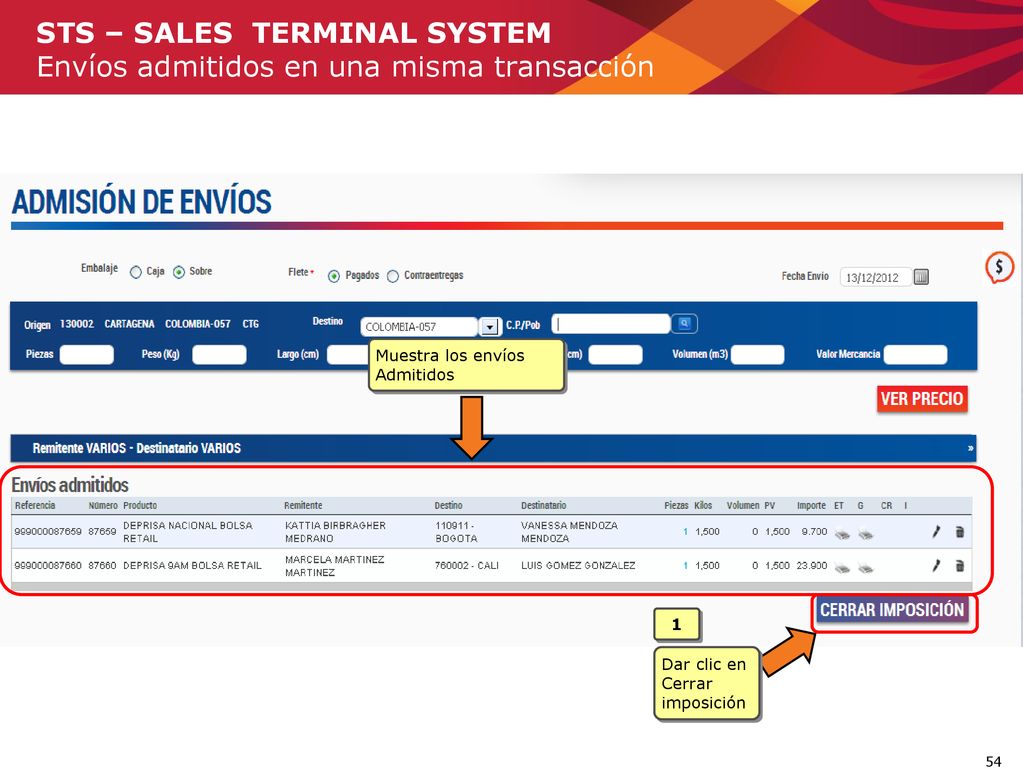Click the Referencia column header
This screenshot has width=1023, height=783.
(x=35, y=506)
